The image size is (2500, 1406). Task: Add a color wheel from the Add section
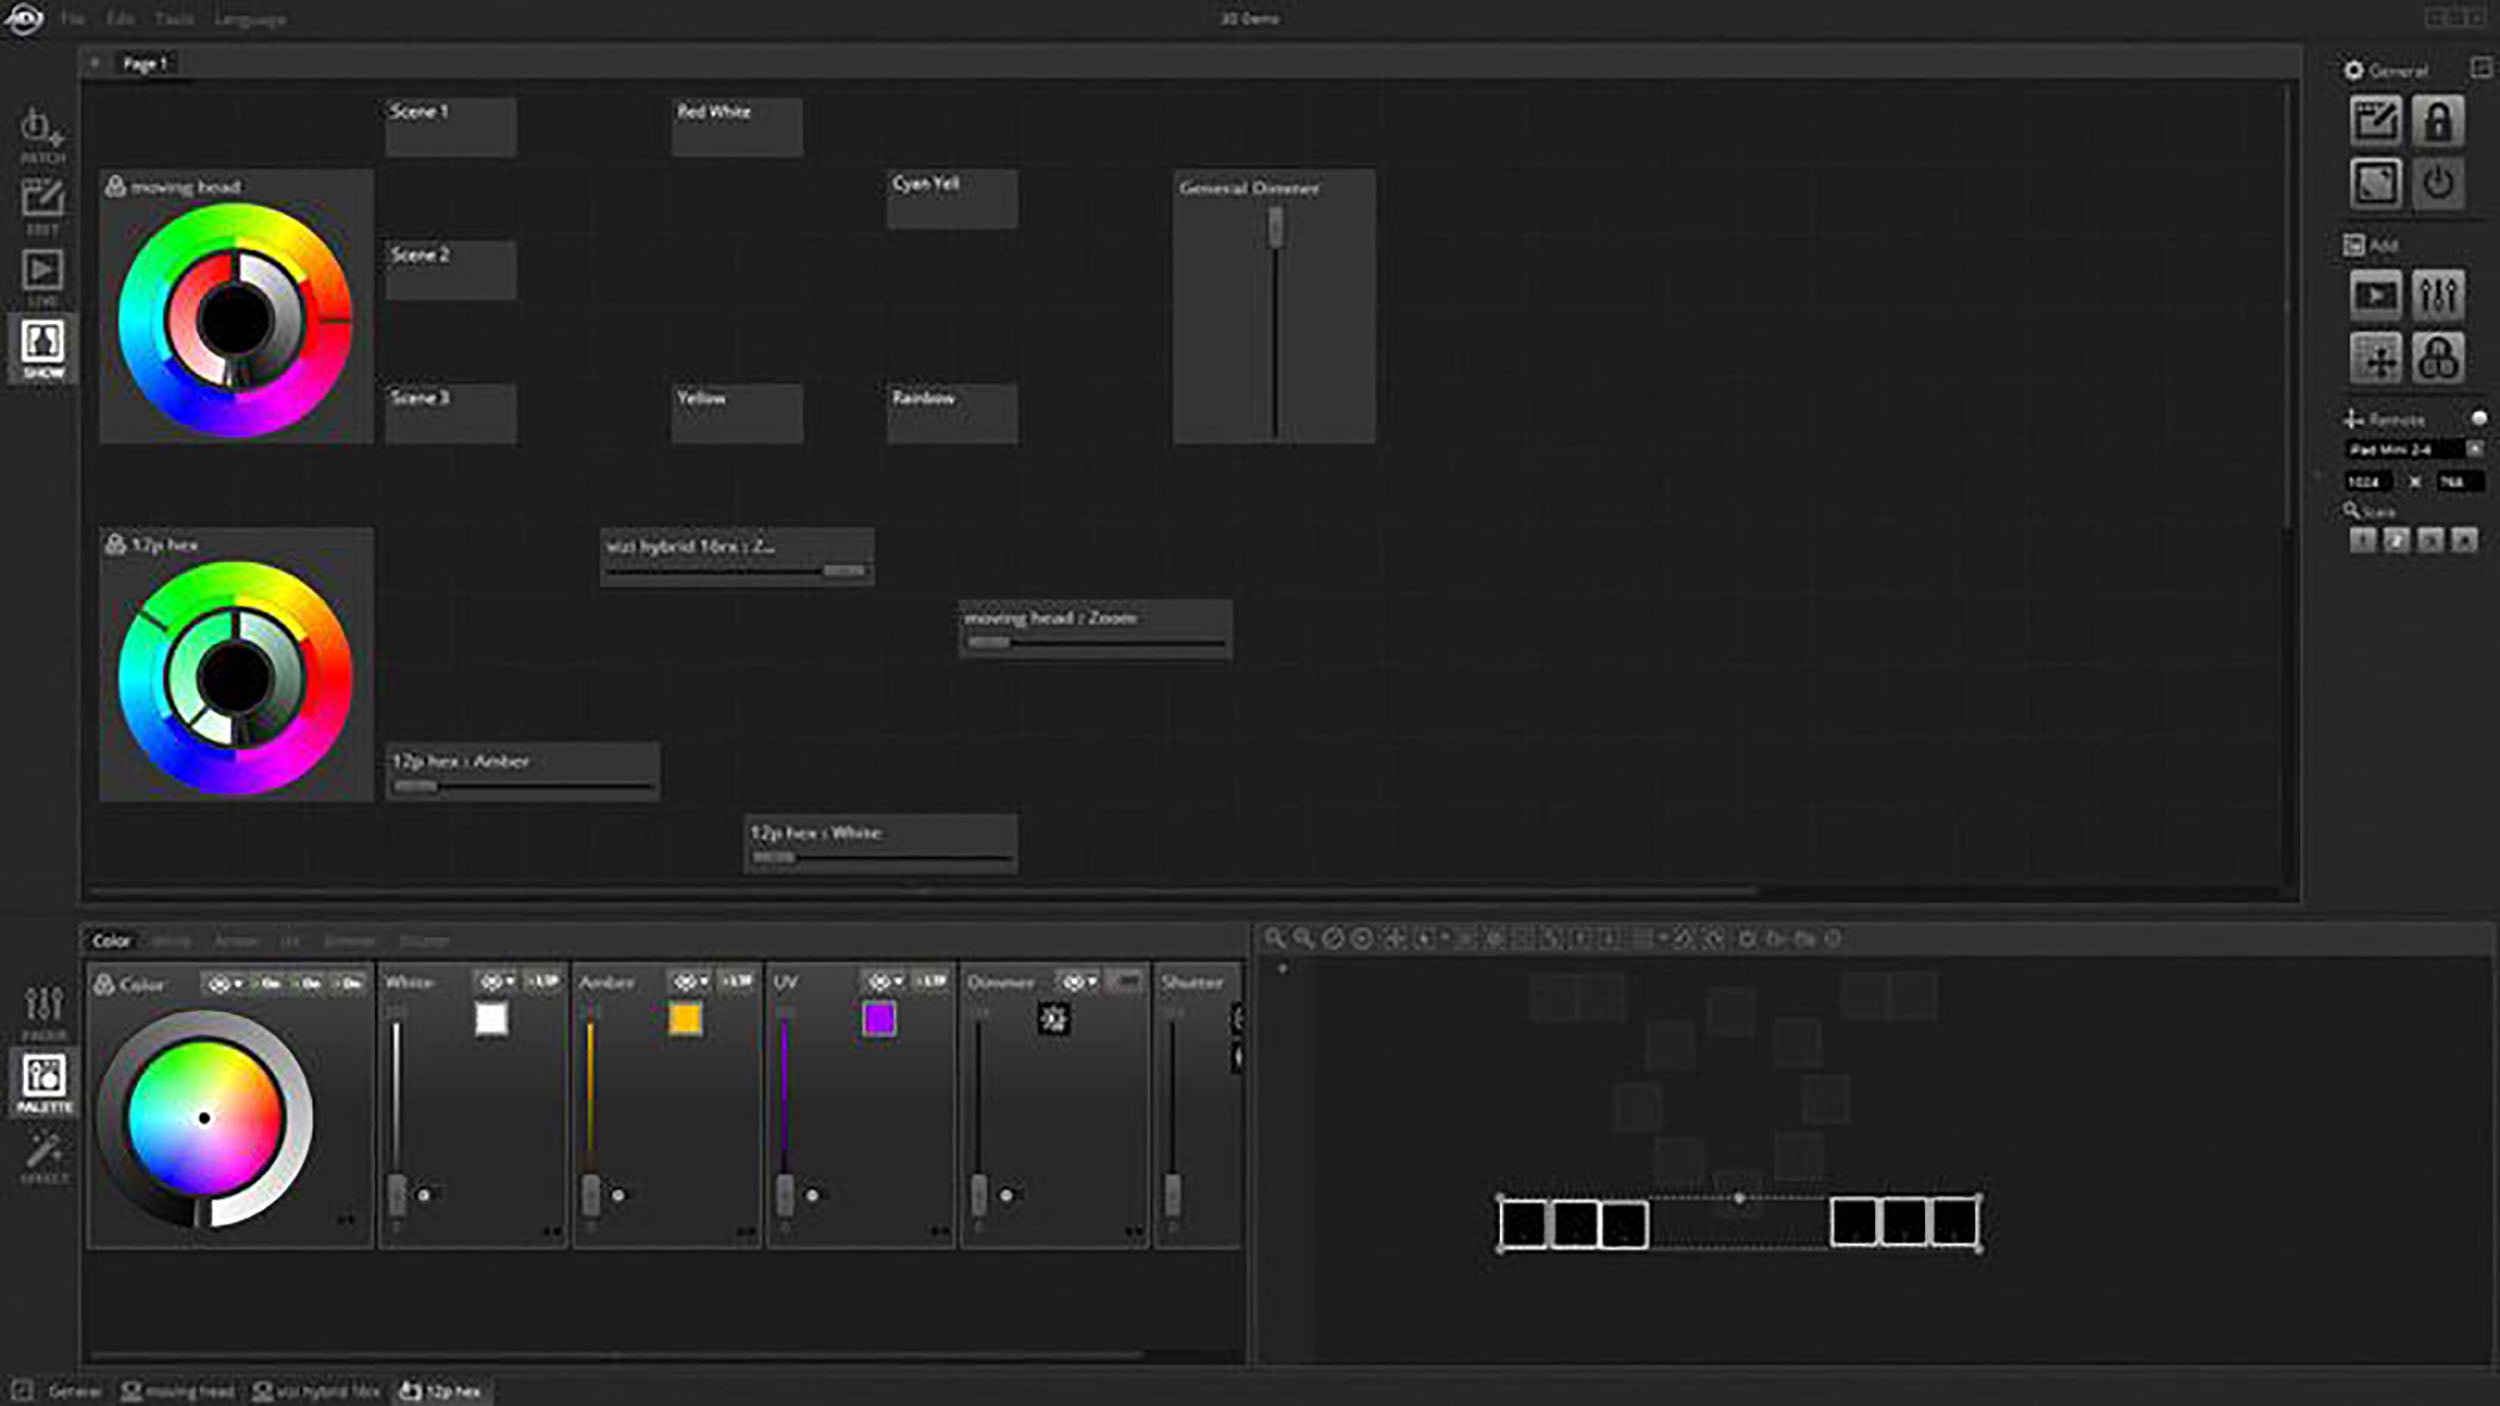2438,355
